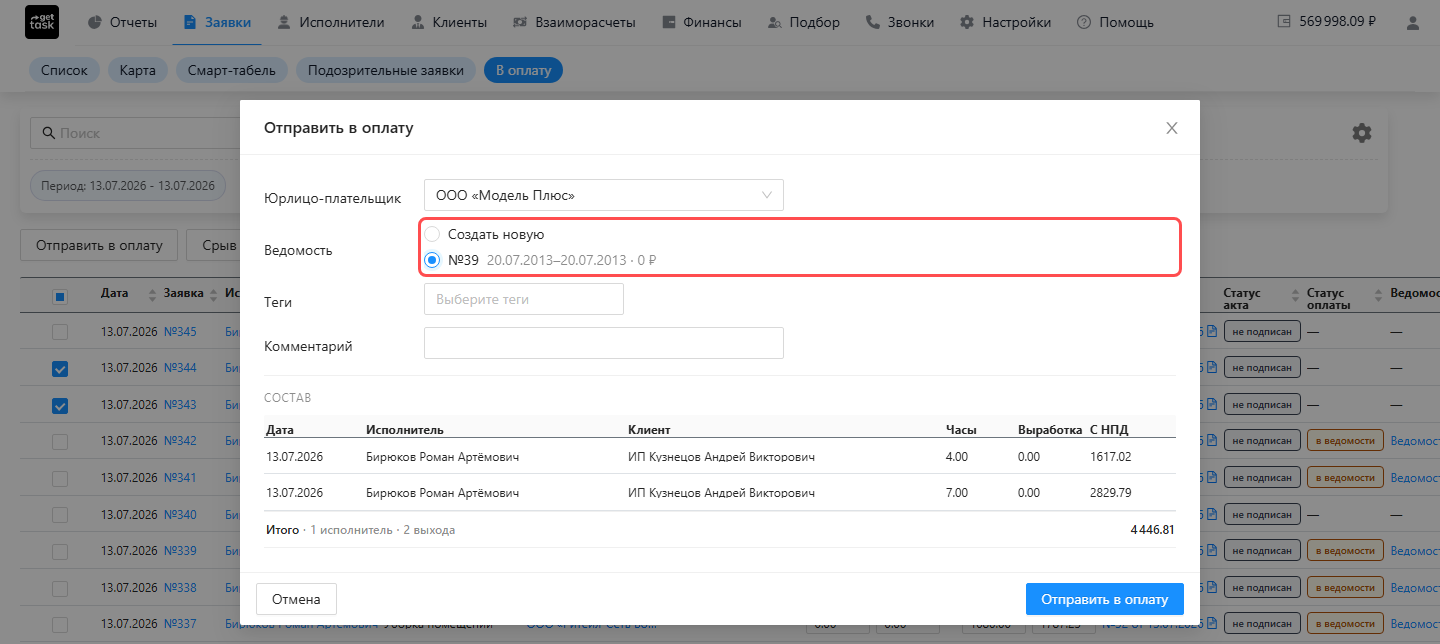1440x644 pixels.
Task: Uncheck the checkbox for заявка №344
Action: pos(60,369)
